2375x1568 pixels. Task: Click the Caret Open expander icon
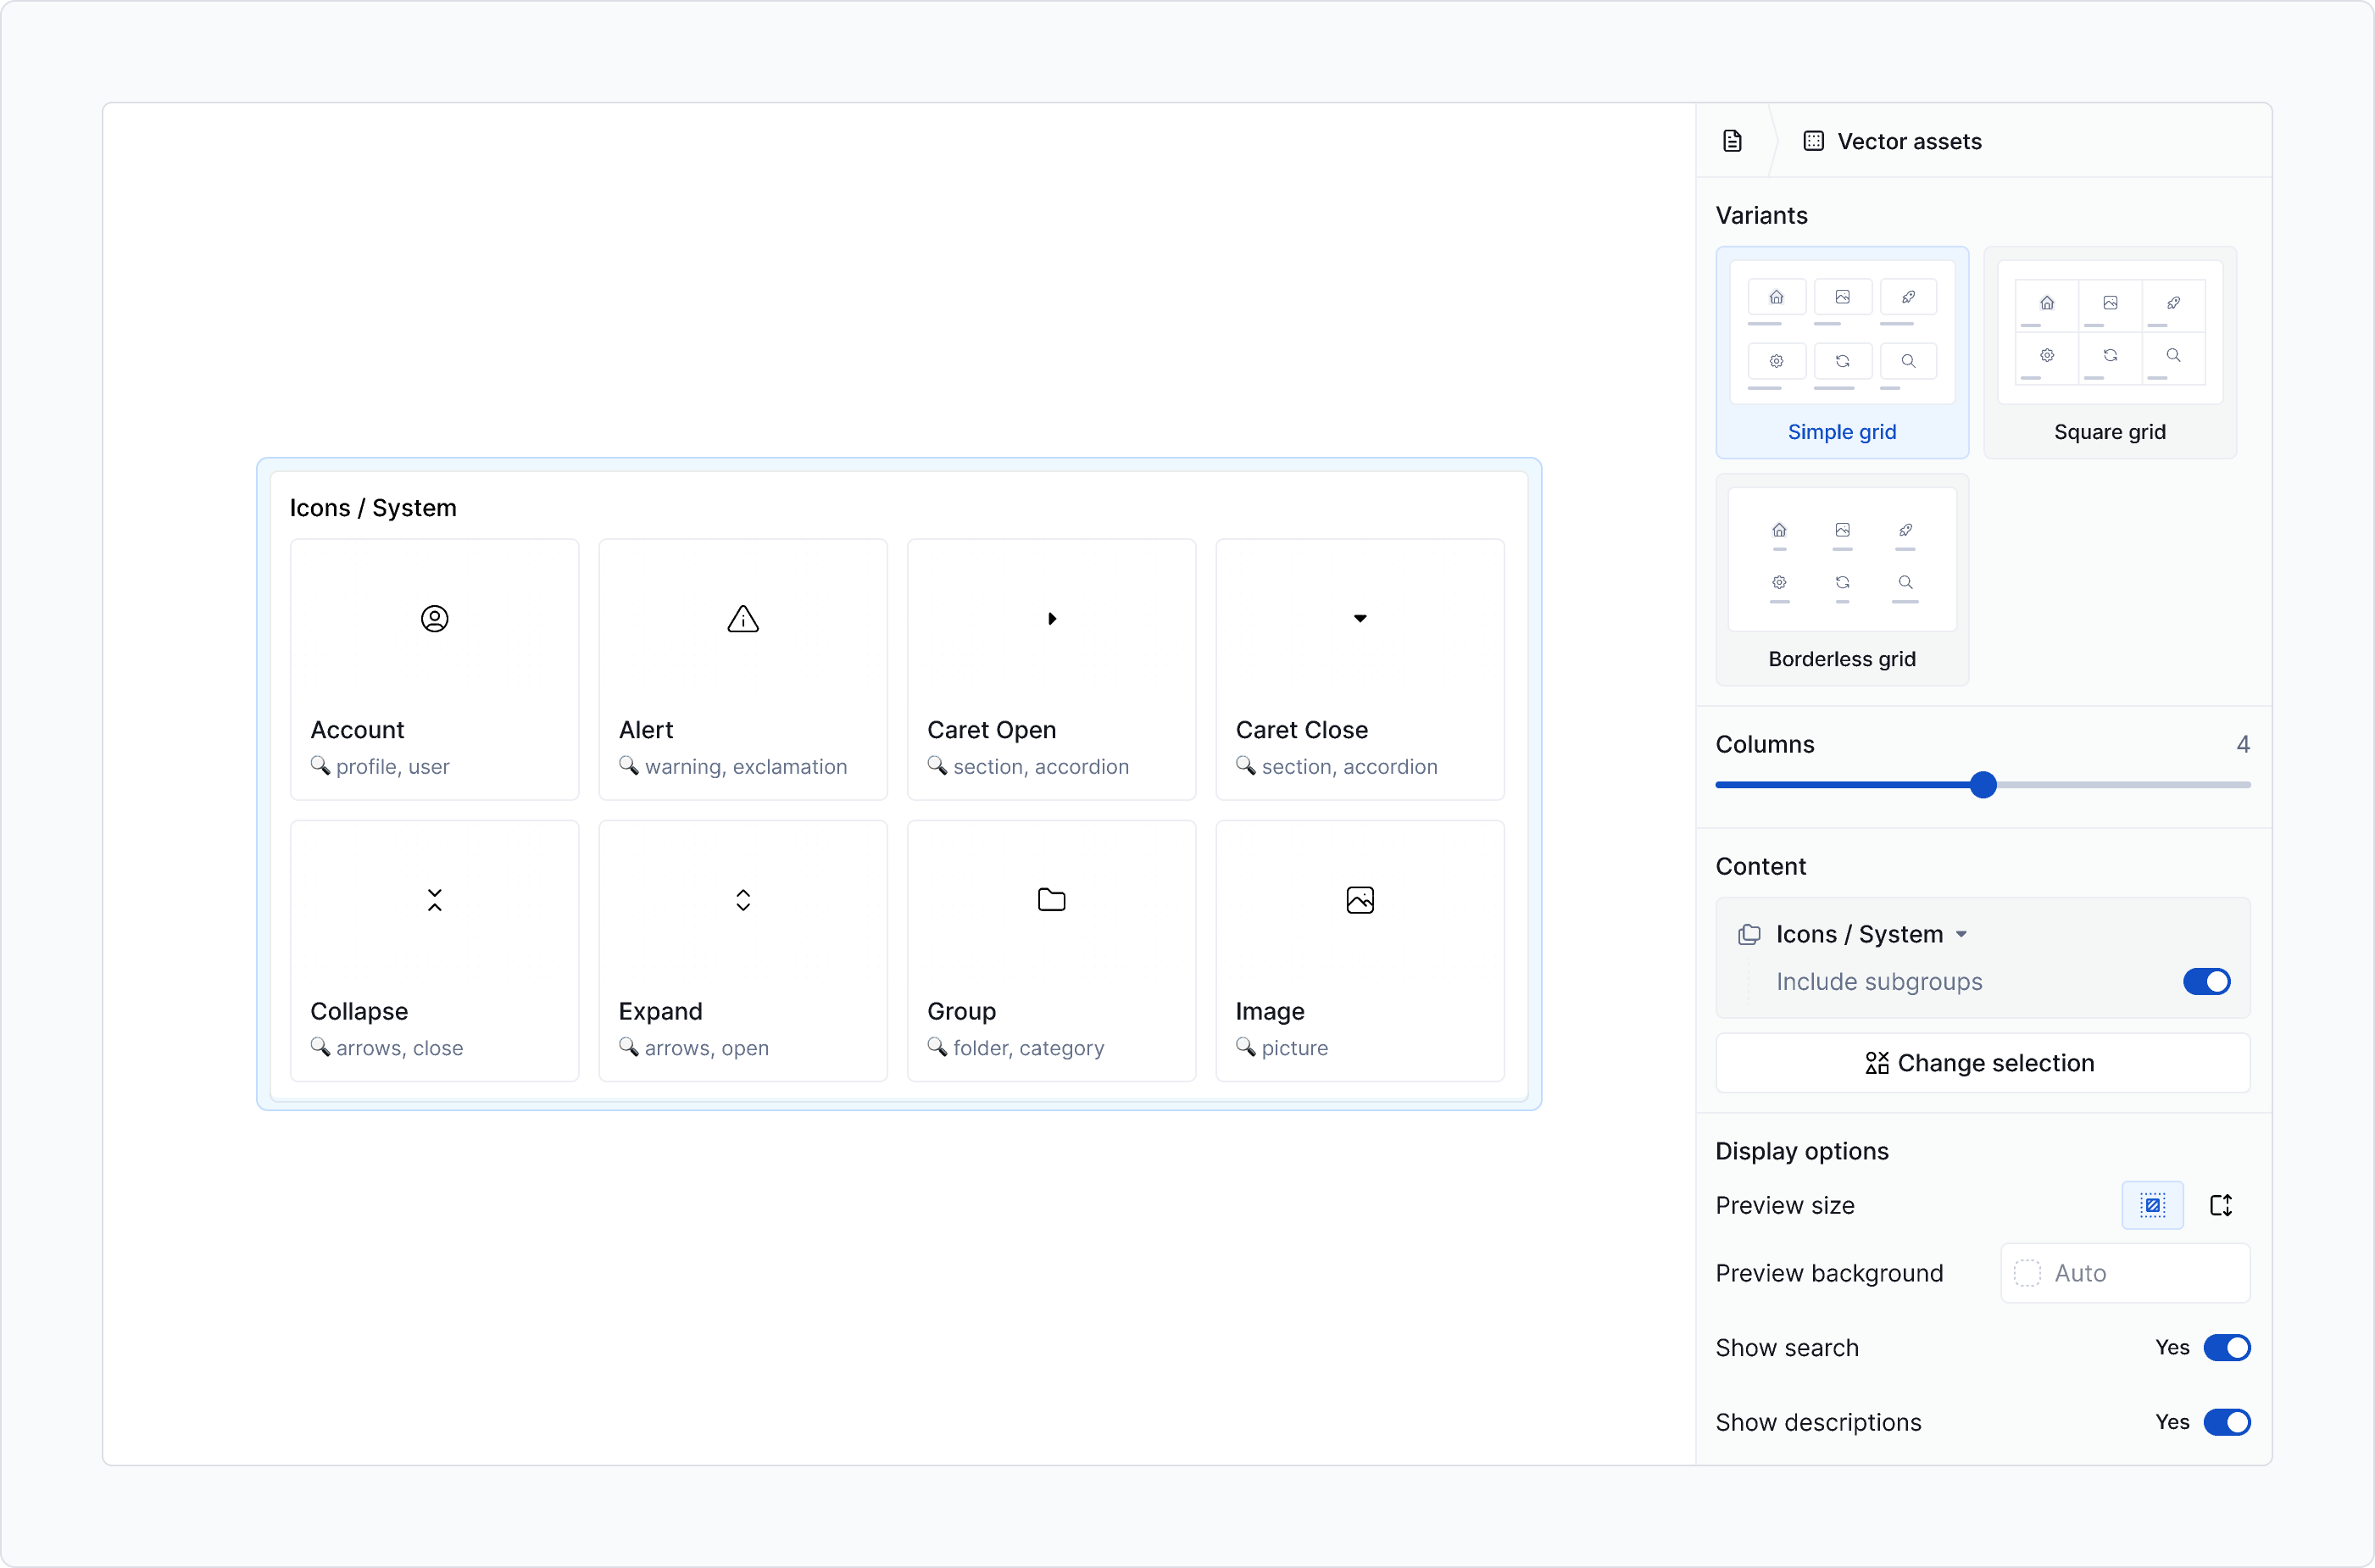1051,619
